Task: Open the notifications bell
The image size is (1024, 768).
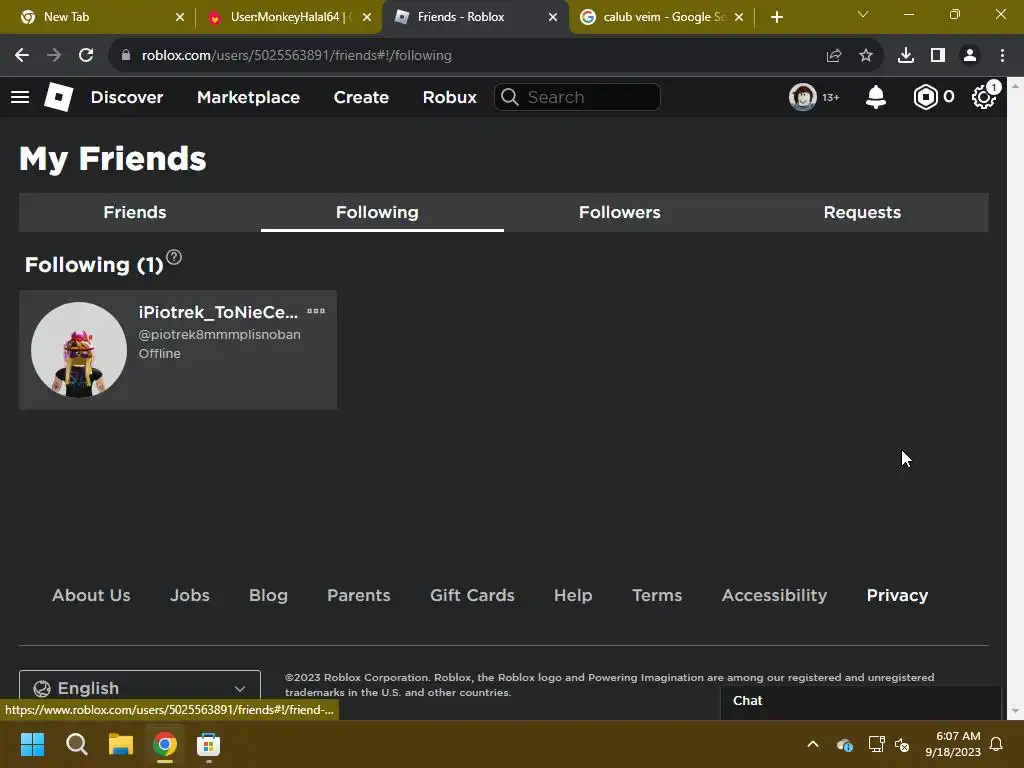Action: 876,97
